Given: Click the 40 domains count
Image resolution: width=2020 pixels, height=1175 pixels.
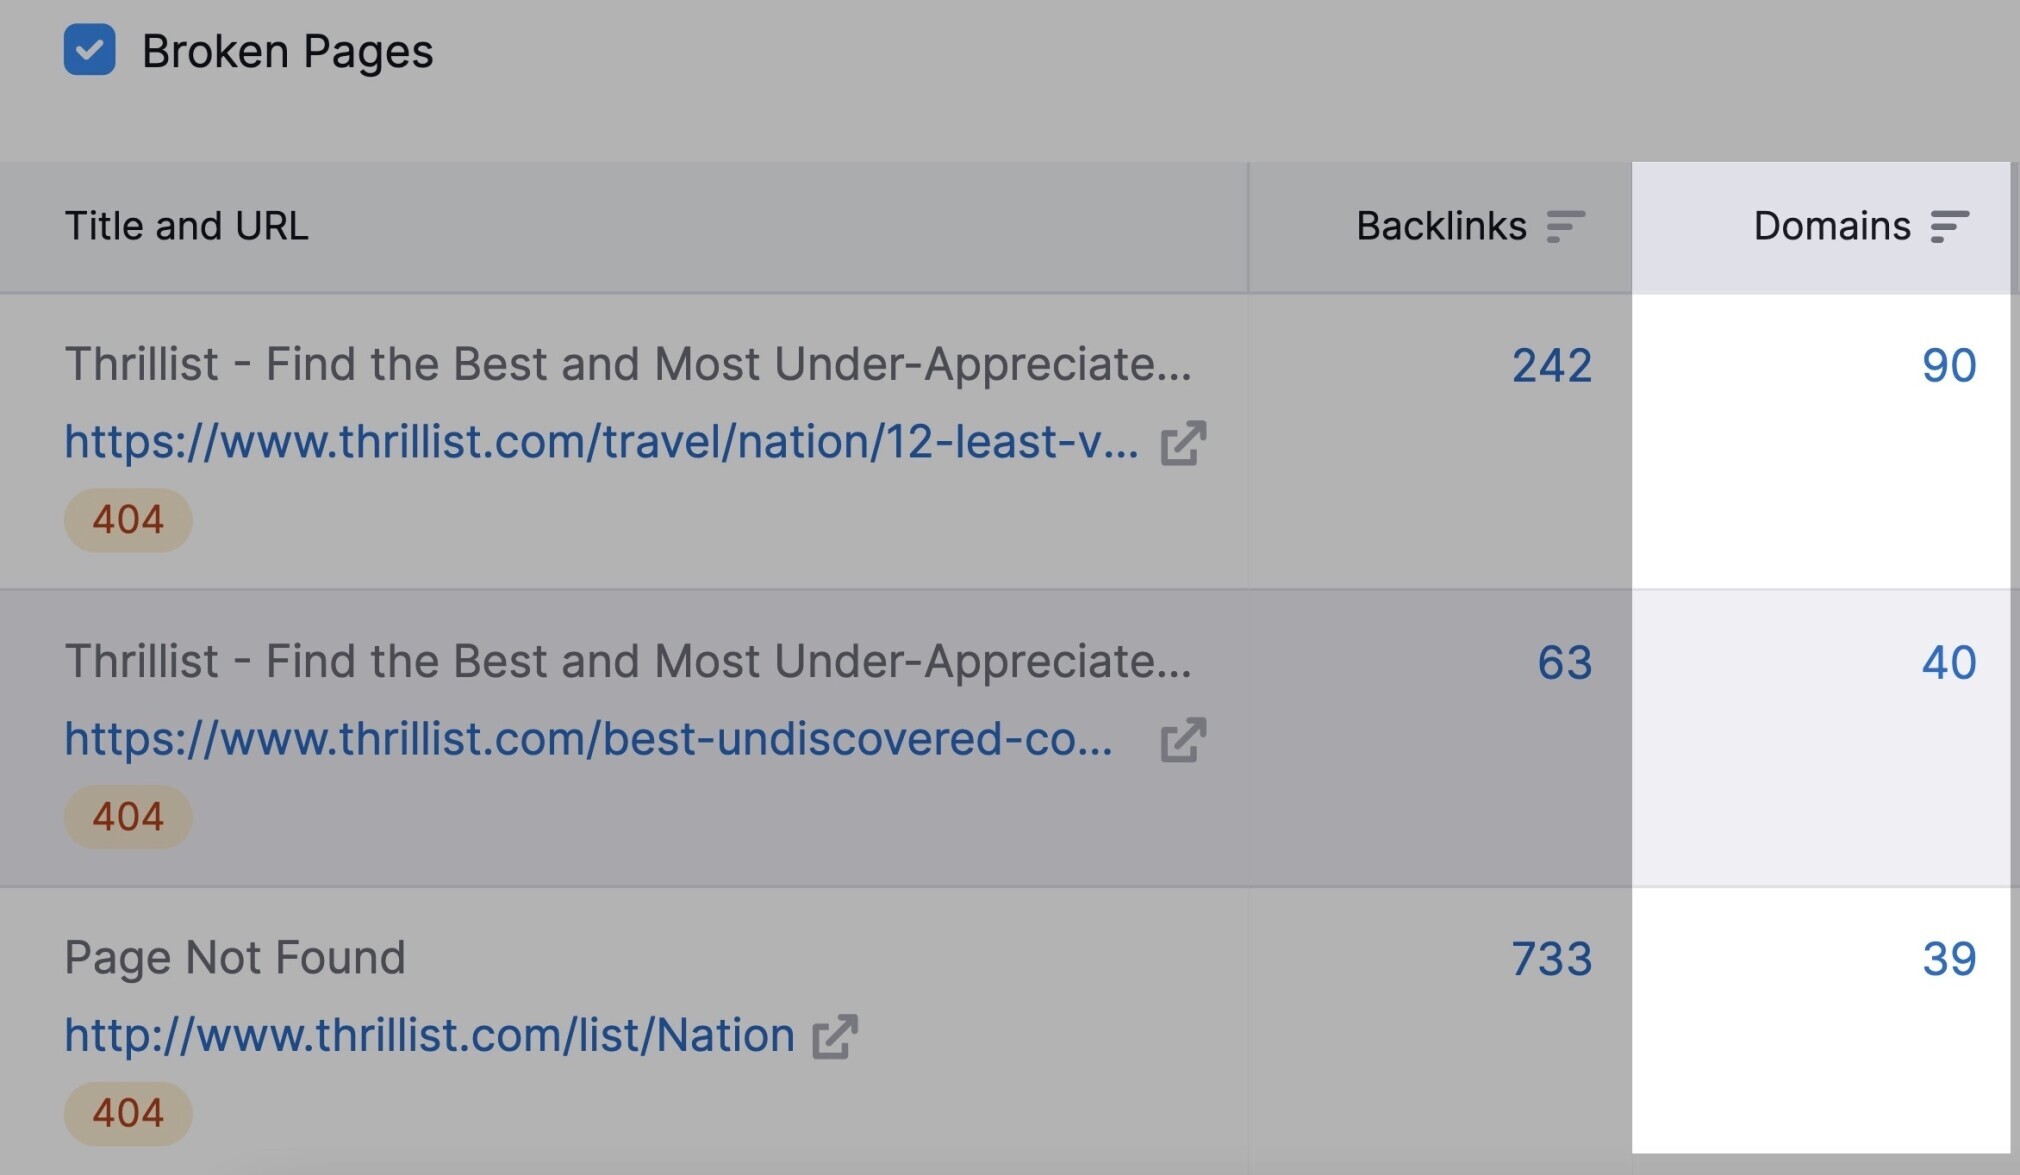Looking at the screenshot, I should (x=1949, y=663).
